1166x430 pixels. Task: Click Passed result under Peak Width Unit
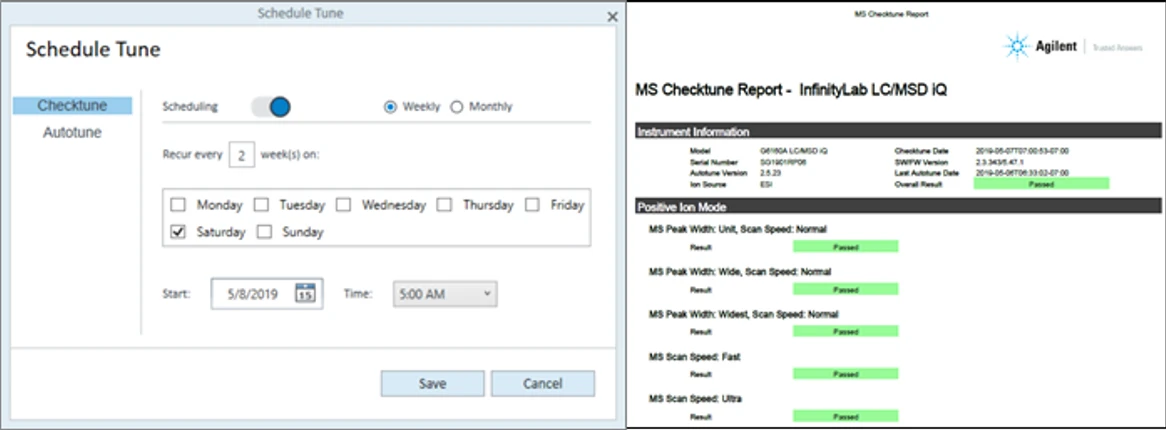pyautogui.click(x=845, y=246)
